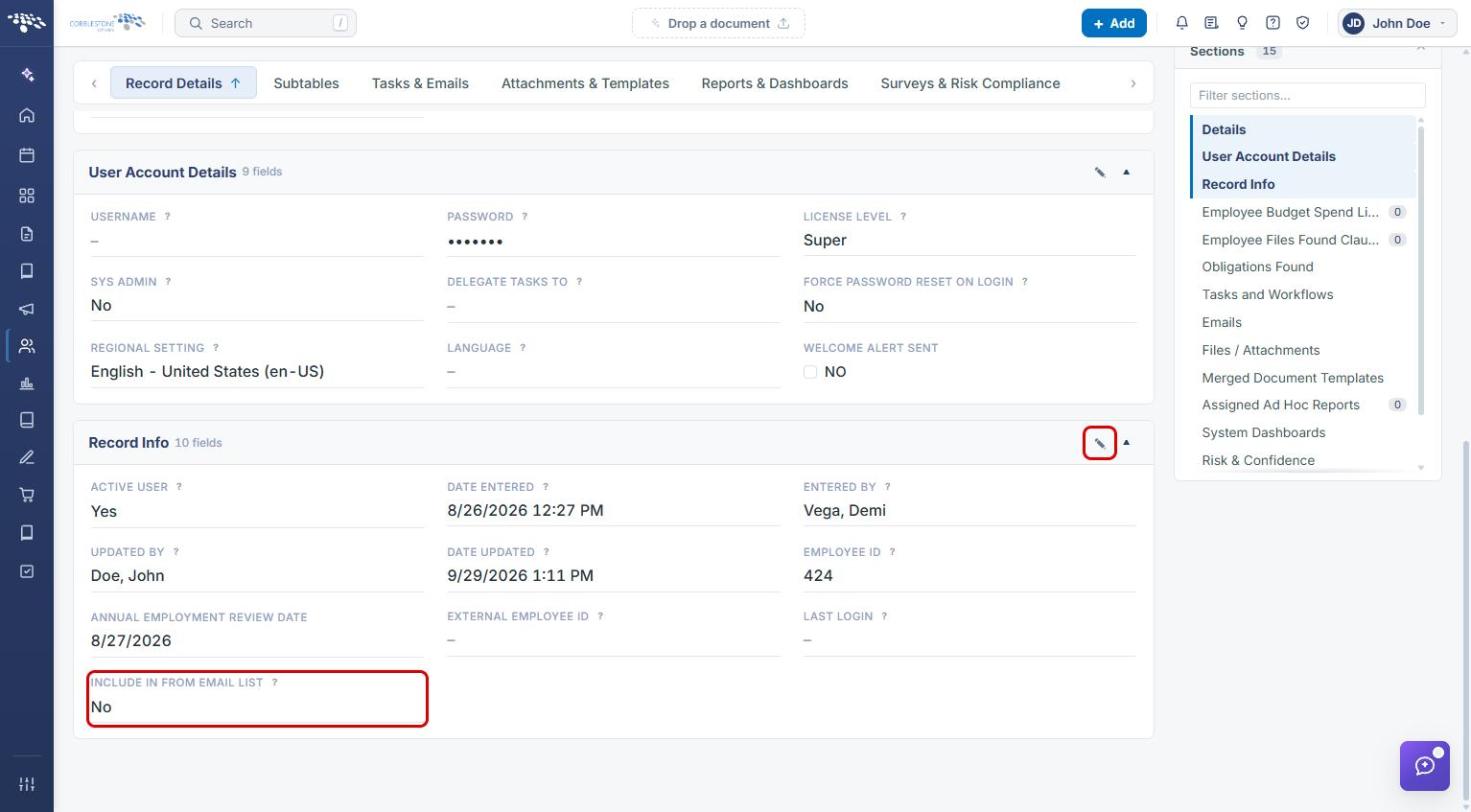
Task: Click the Entered By value Vega, Demi
Action: click(844, 511)
